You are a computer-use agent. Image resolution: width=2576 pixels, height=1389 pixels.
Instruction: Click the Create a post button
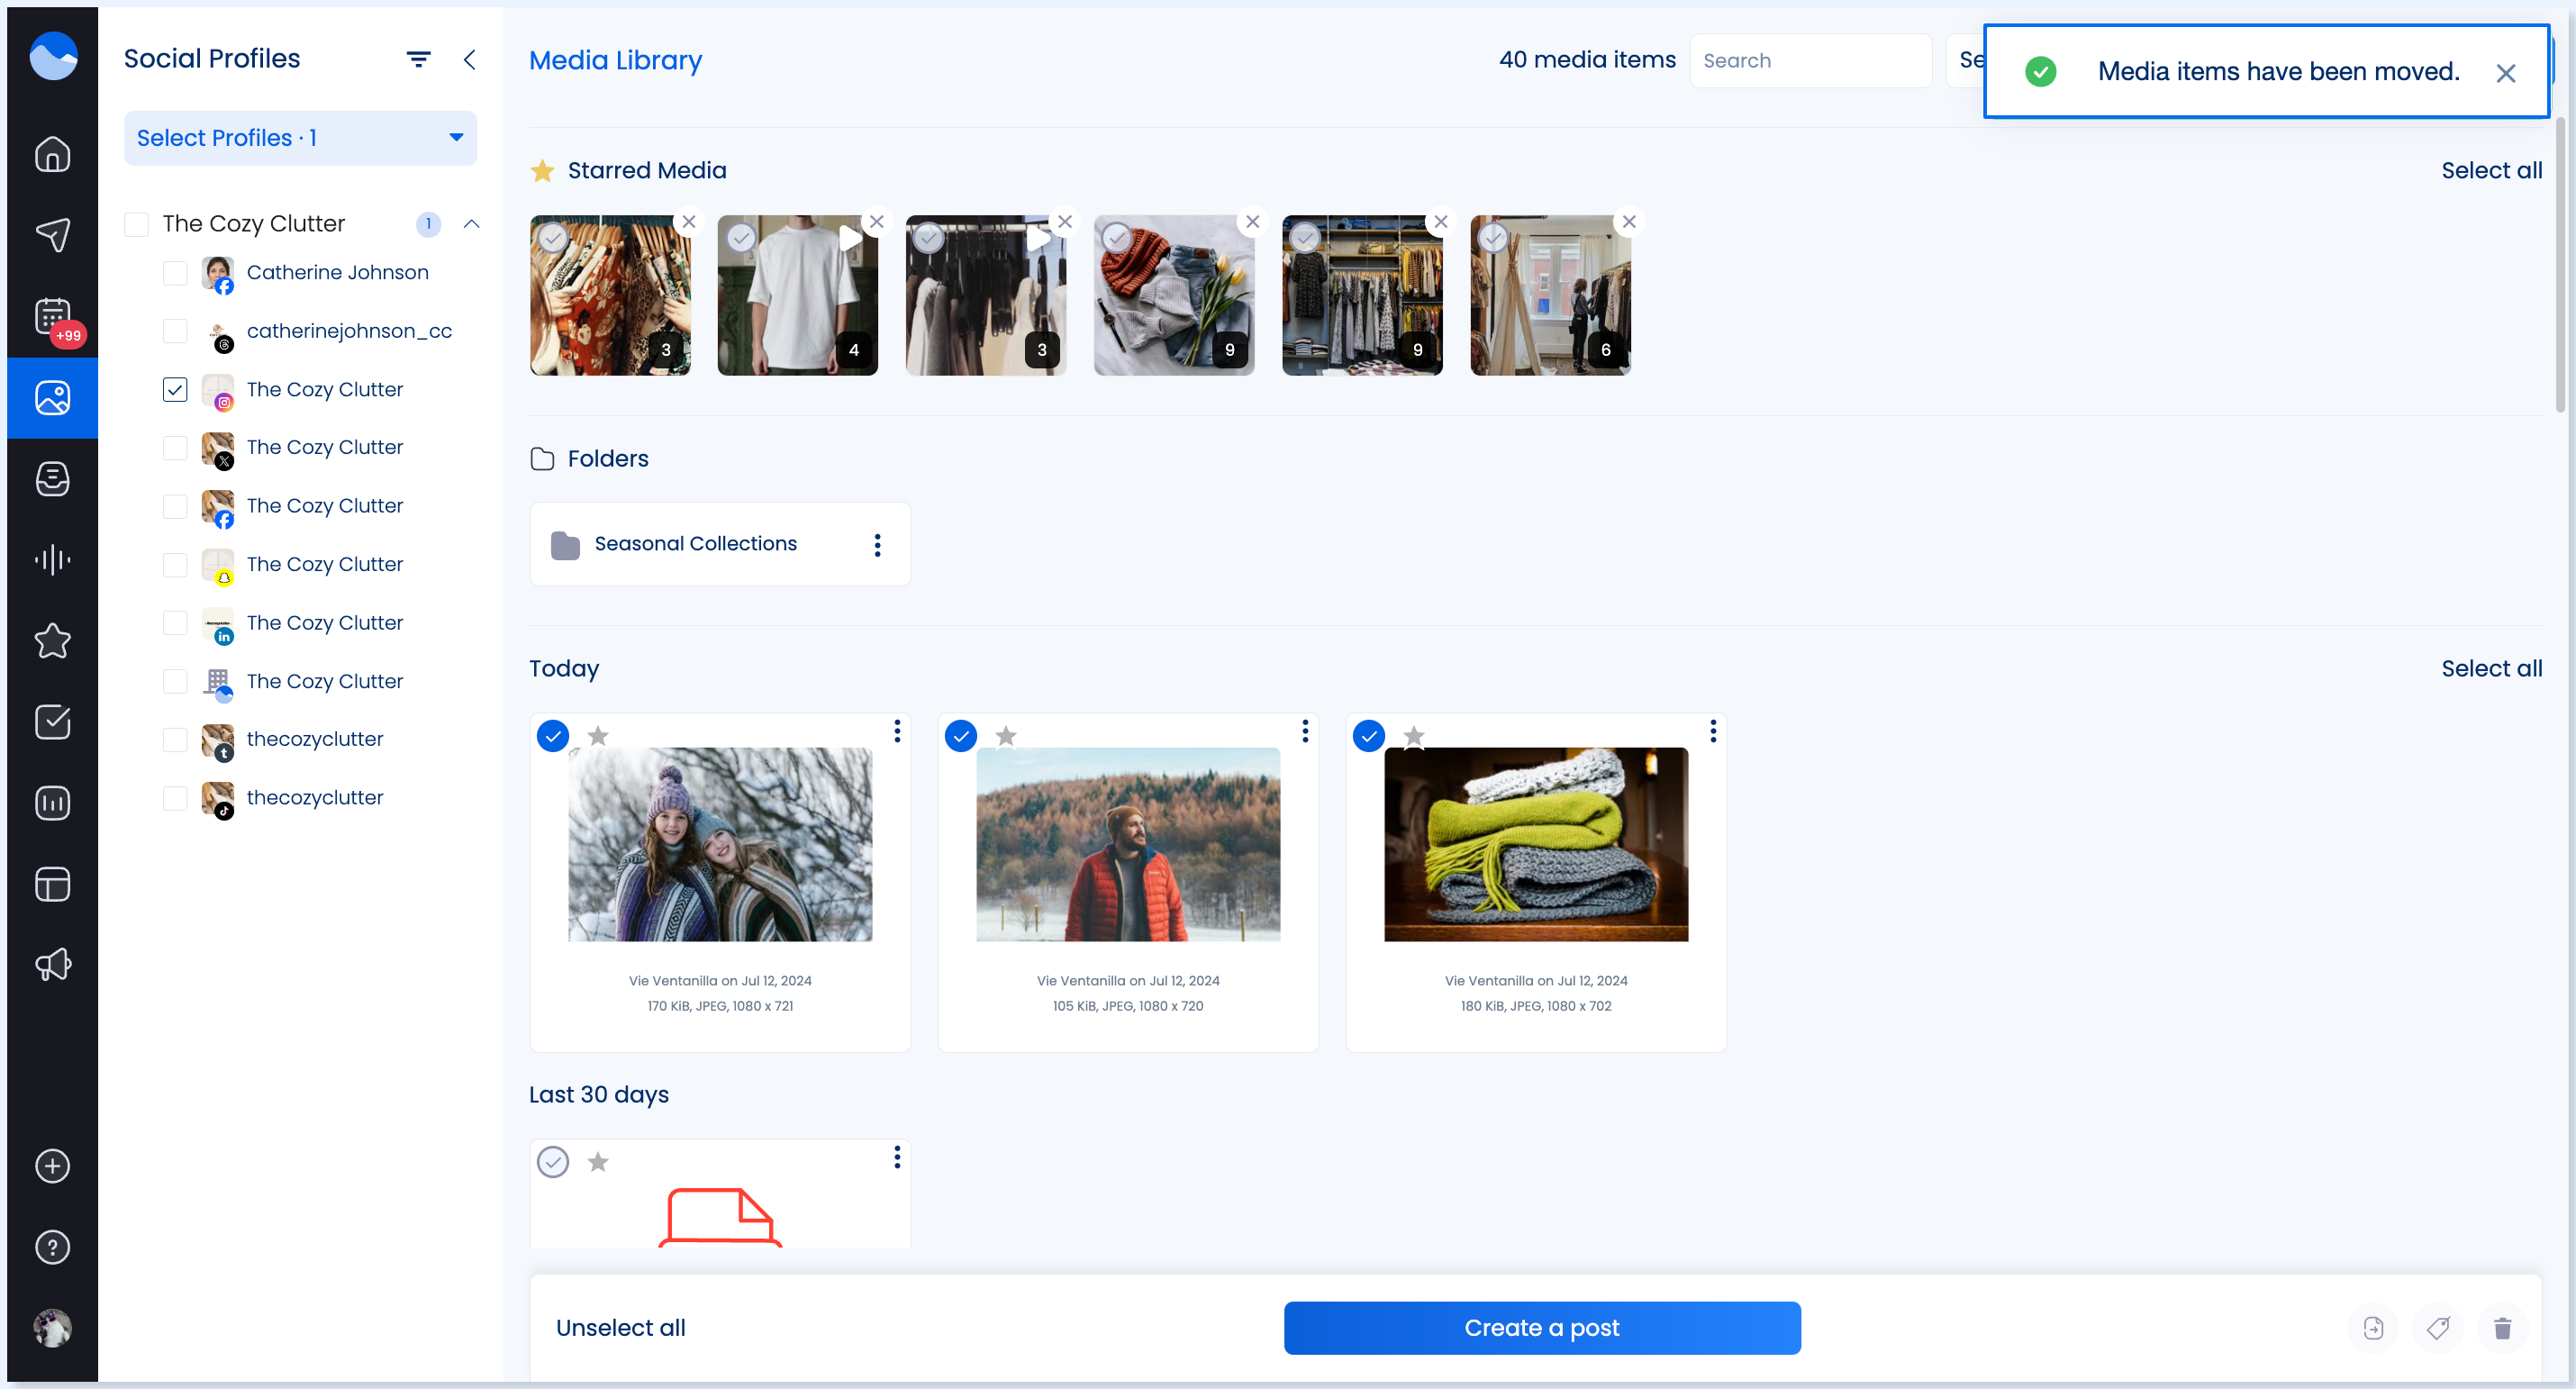[x=1542, y=1328]
